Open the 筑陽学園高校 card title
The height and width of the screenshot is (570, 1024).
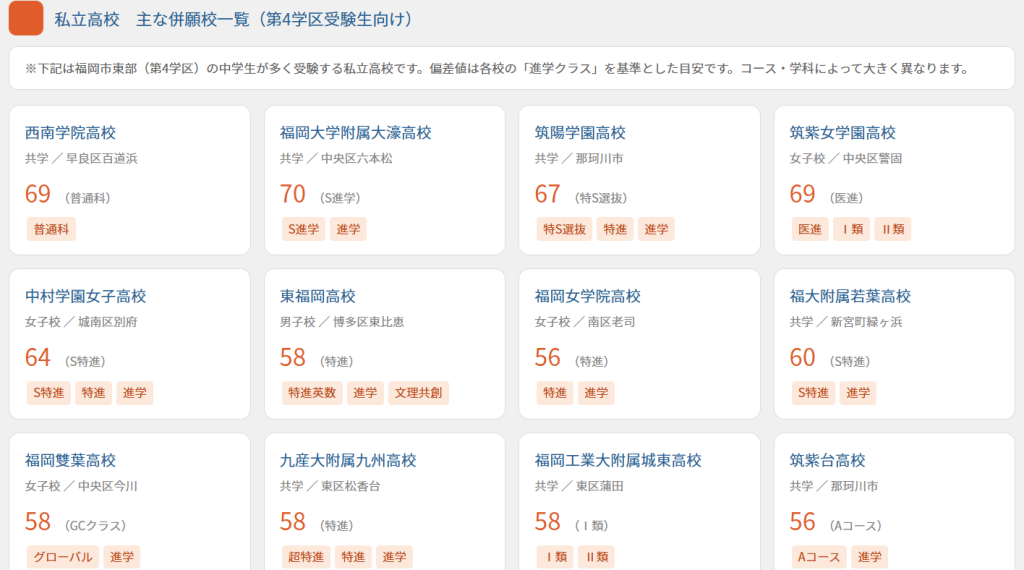(x=580, y=133)
